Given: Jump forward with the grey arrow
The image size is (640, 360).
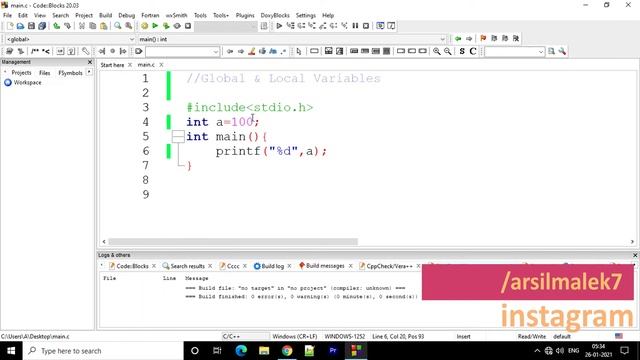Looking at the screenshot, I should [x=469, y=39].
